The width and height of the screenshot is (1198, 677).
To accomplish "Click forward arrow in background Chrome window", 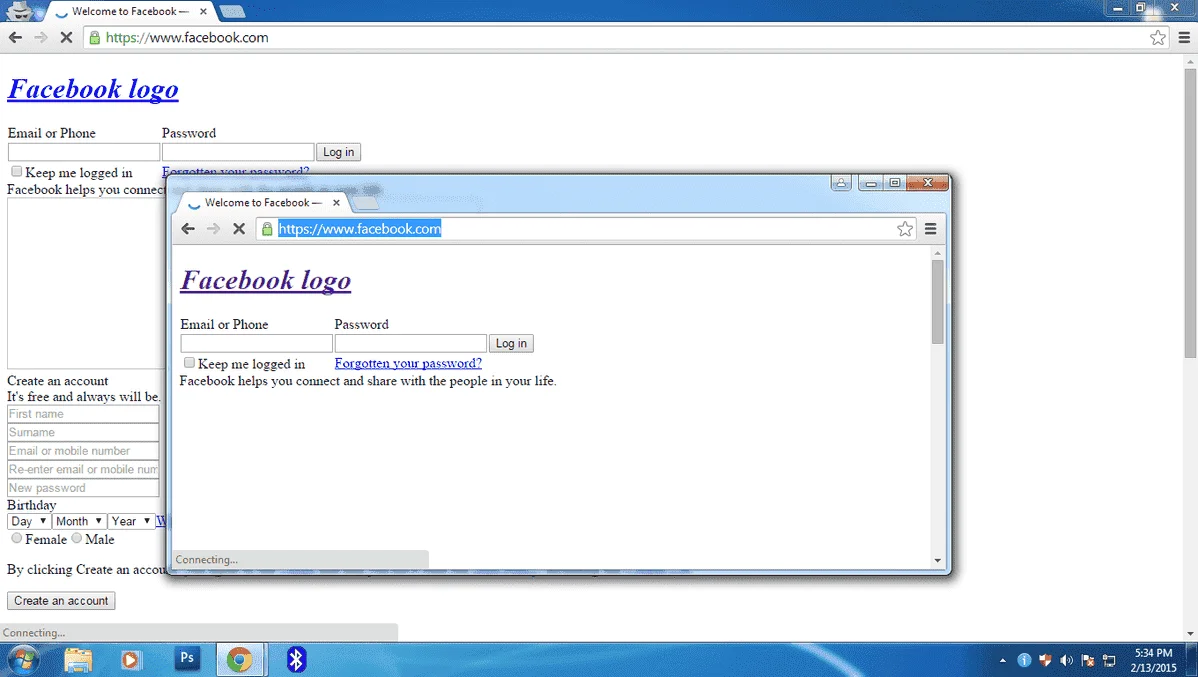I will coord(40,37).
